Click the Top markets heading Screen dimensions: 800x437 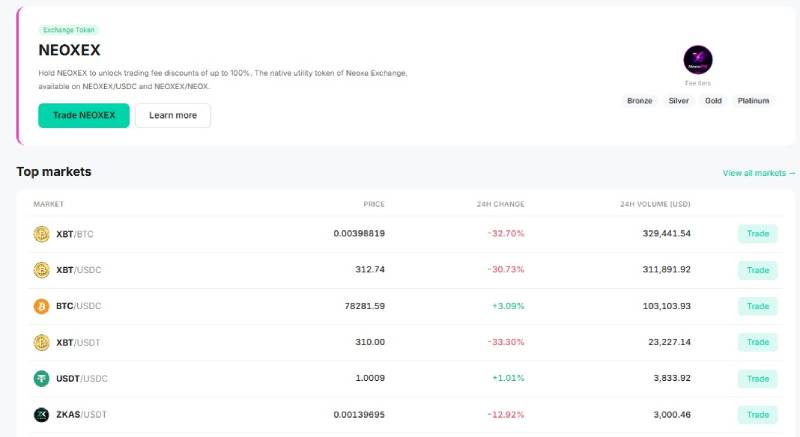point(54,172)
